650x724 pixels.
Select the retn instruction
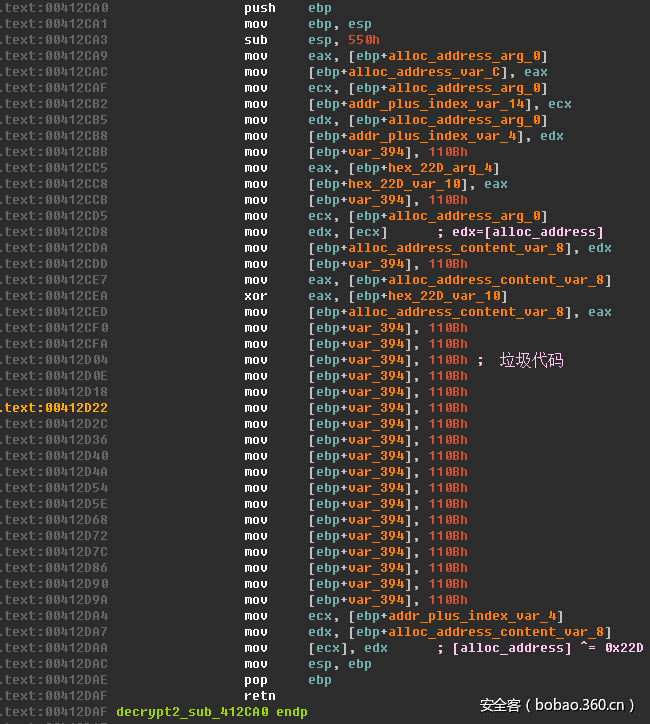[x=259, y=696]
